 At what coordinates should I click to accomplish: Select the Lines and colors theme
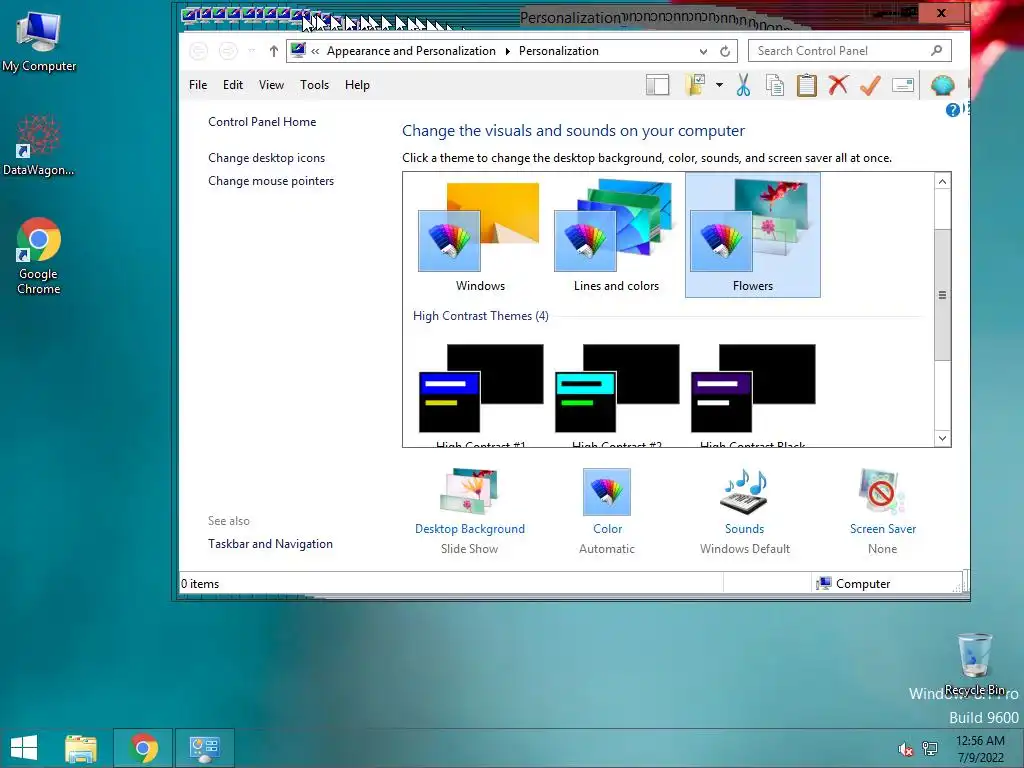pos(616,236)
